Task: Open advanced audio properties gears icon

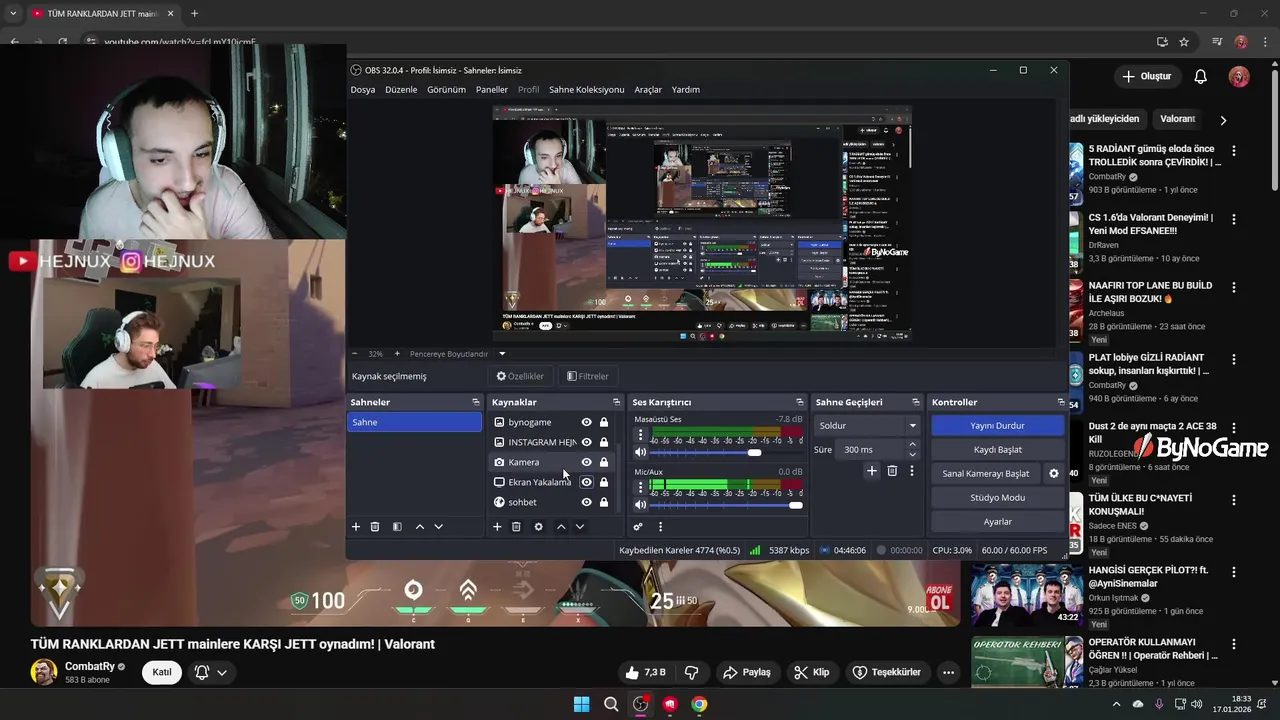Action: (x=637, y=527)
